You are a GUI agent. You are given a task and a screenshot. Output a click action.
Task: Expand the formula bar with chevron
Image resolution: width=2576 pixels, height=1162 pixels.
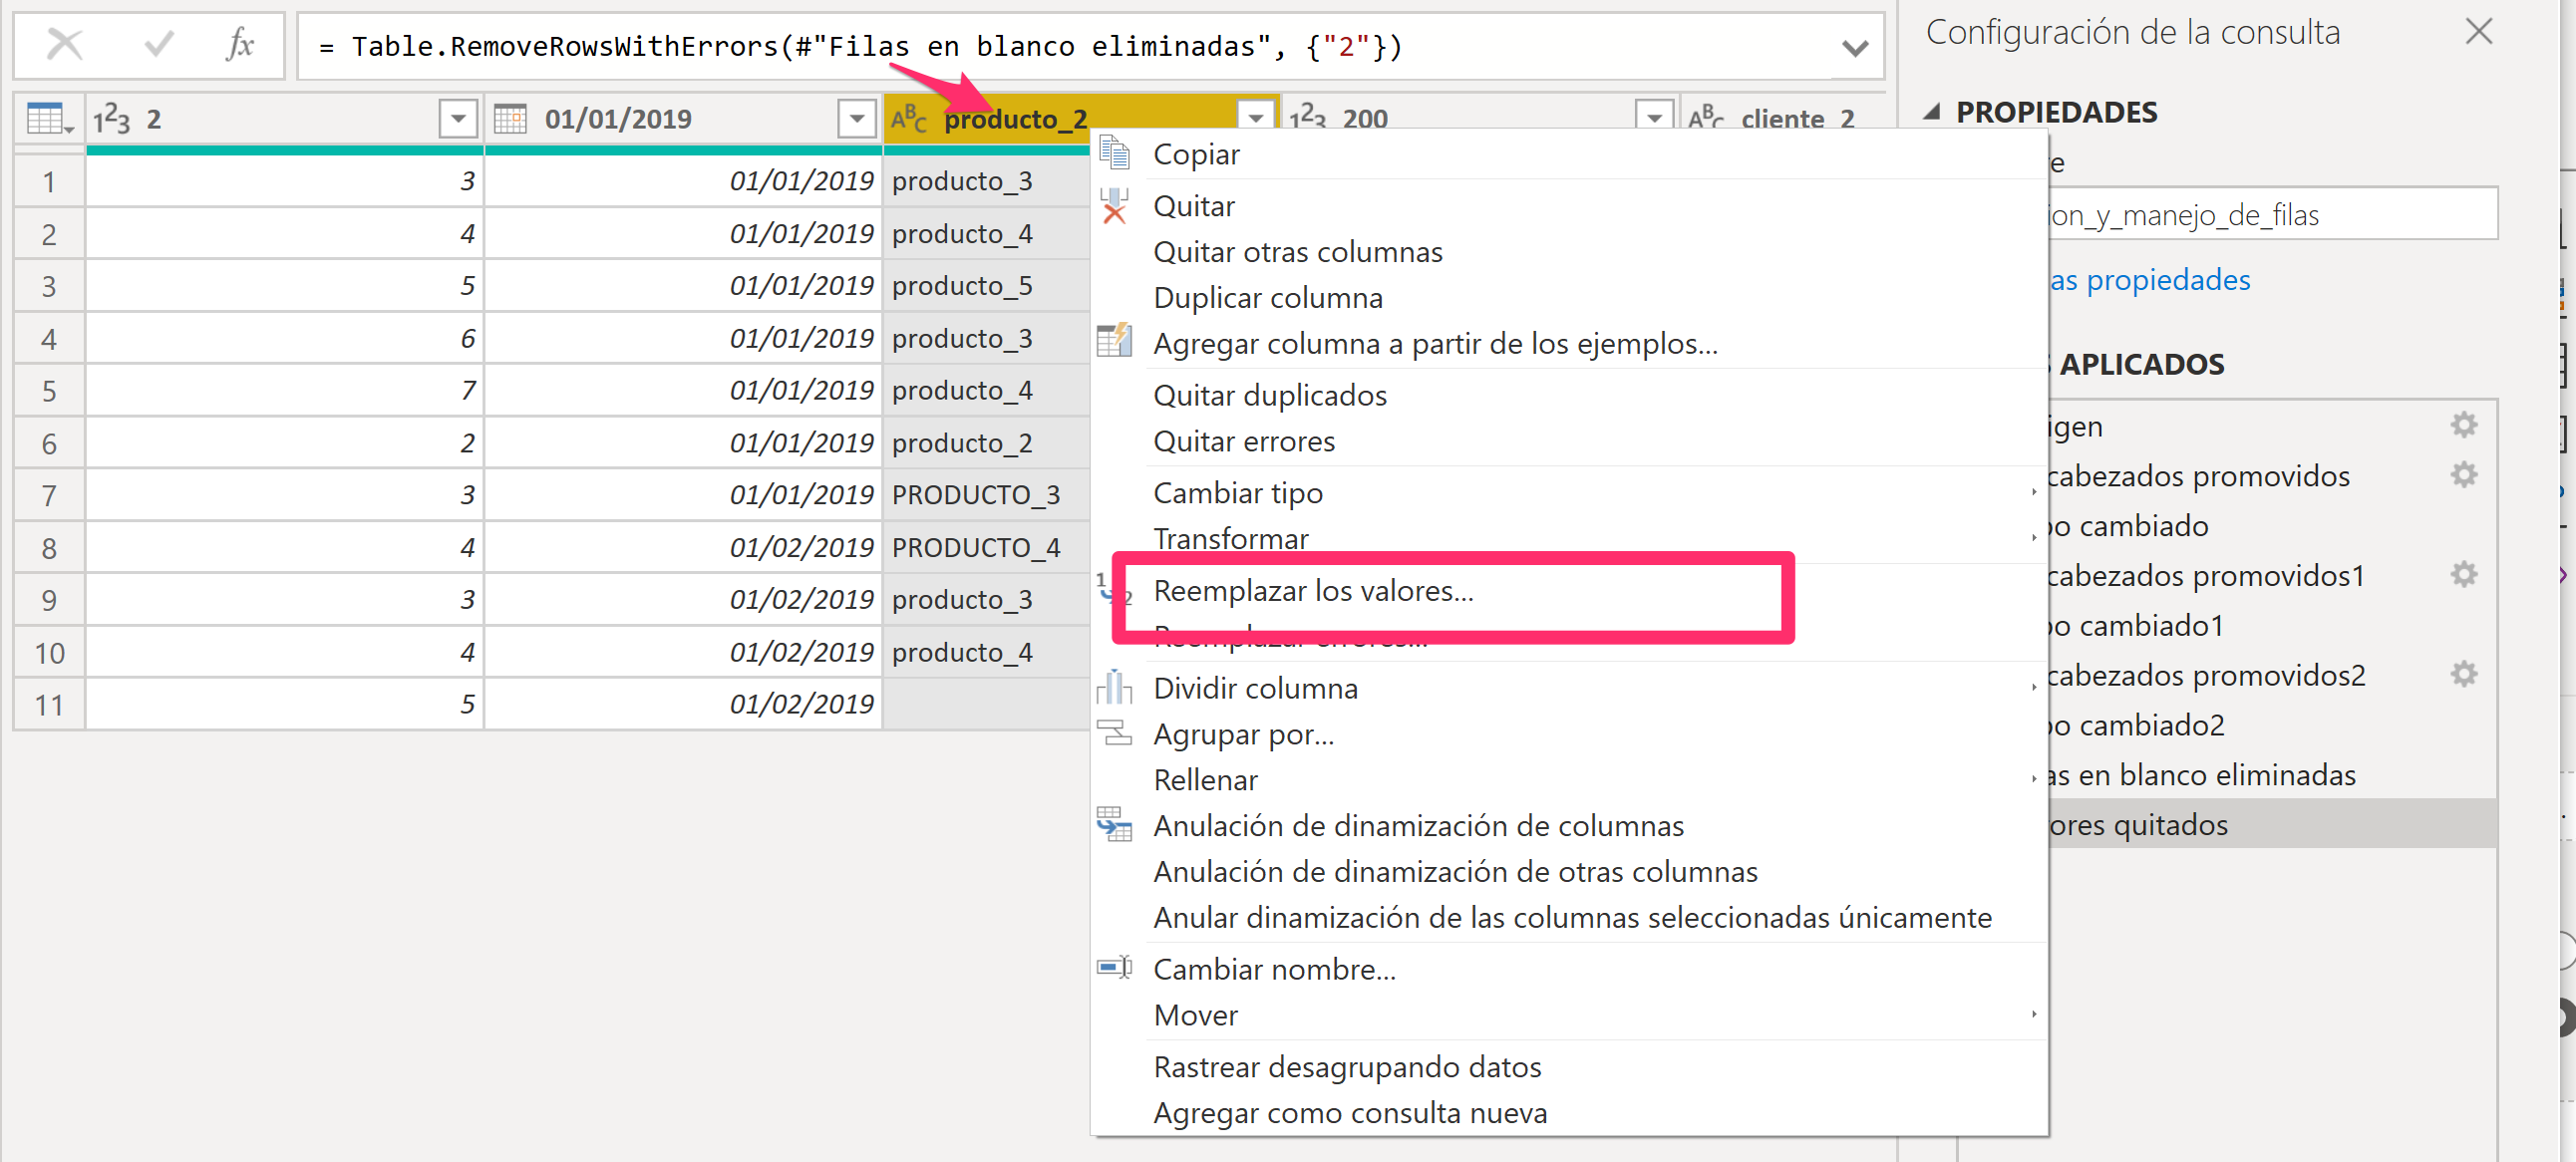click(1855, 47)
